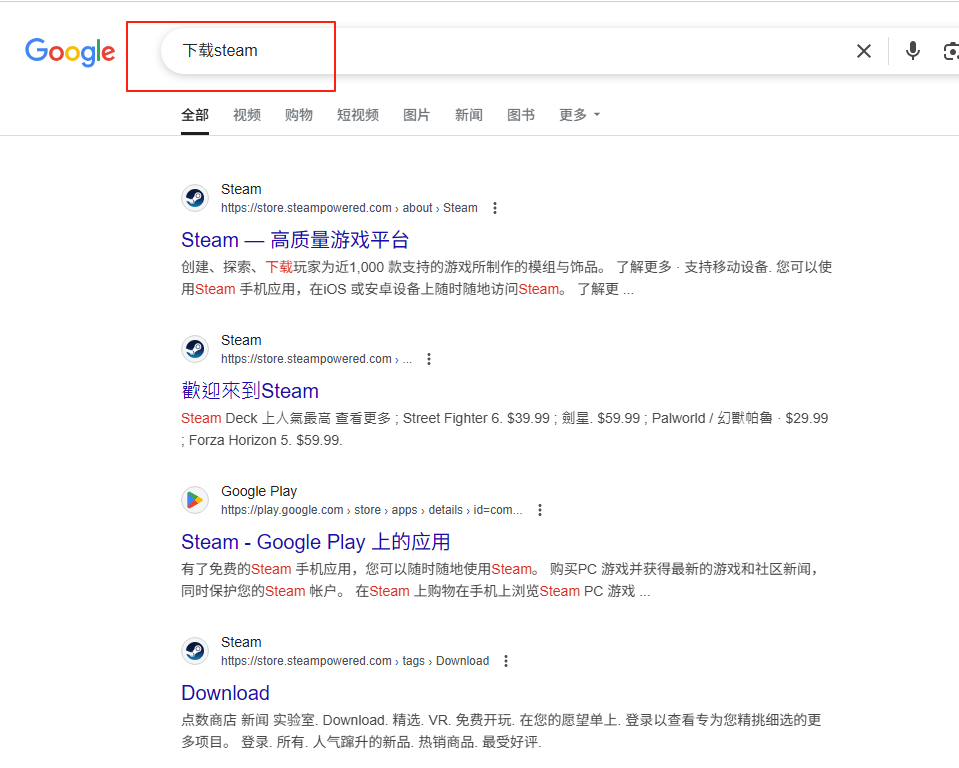This screenshot has width=959, height=768.
Task: Clear the search query with the X icon
Action: [x=863, y=50]
